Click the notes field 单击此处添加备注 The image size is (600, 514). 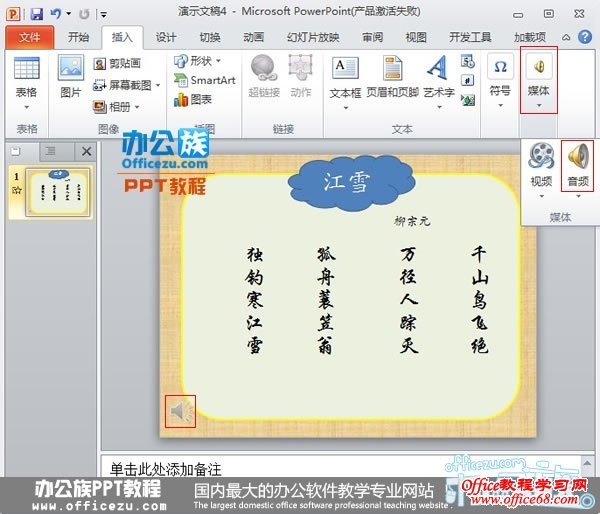pyautogui.click(x=166, y=469)
